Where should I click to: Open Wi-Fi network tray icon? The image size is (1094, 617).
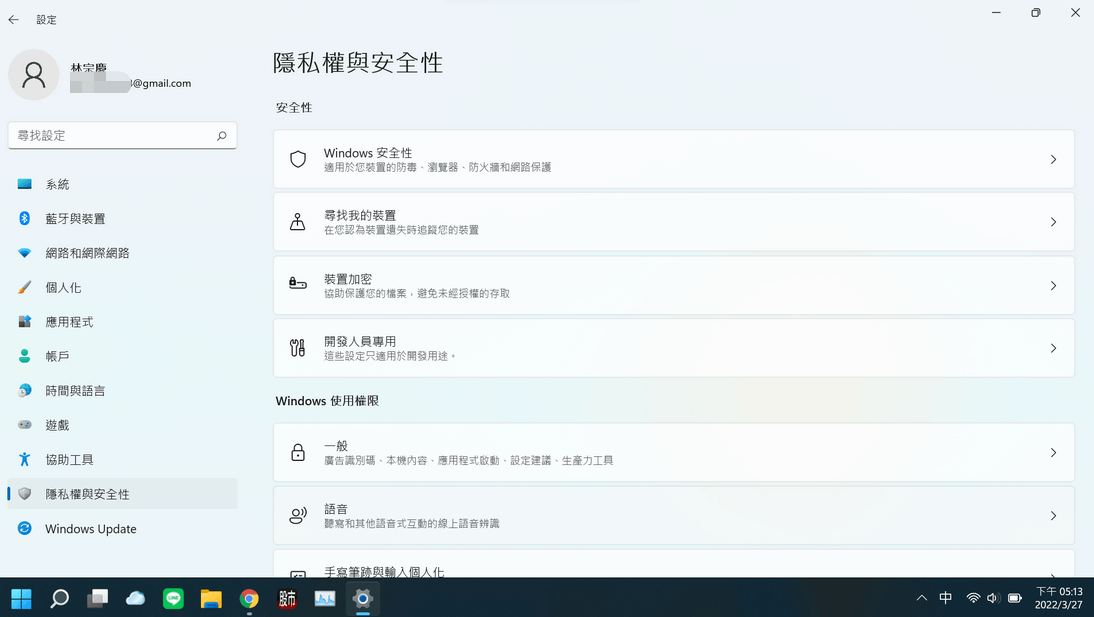(x=973, y=597)
